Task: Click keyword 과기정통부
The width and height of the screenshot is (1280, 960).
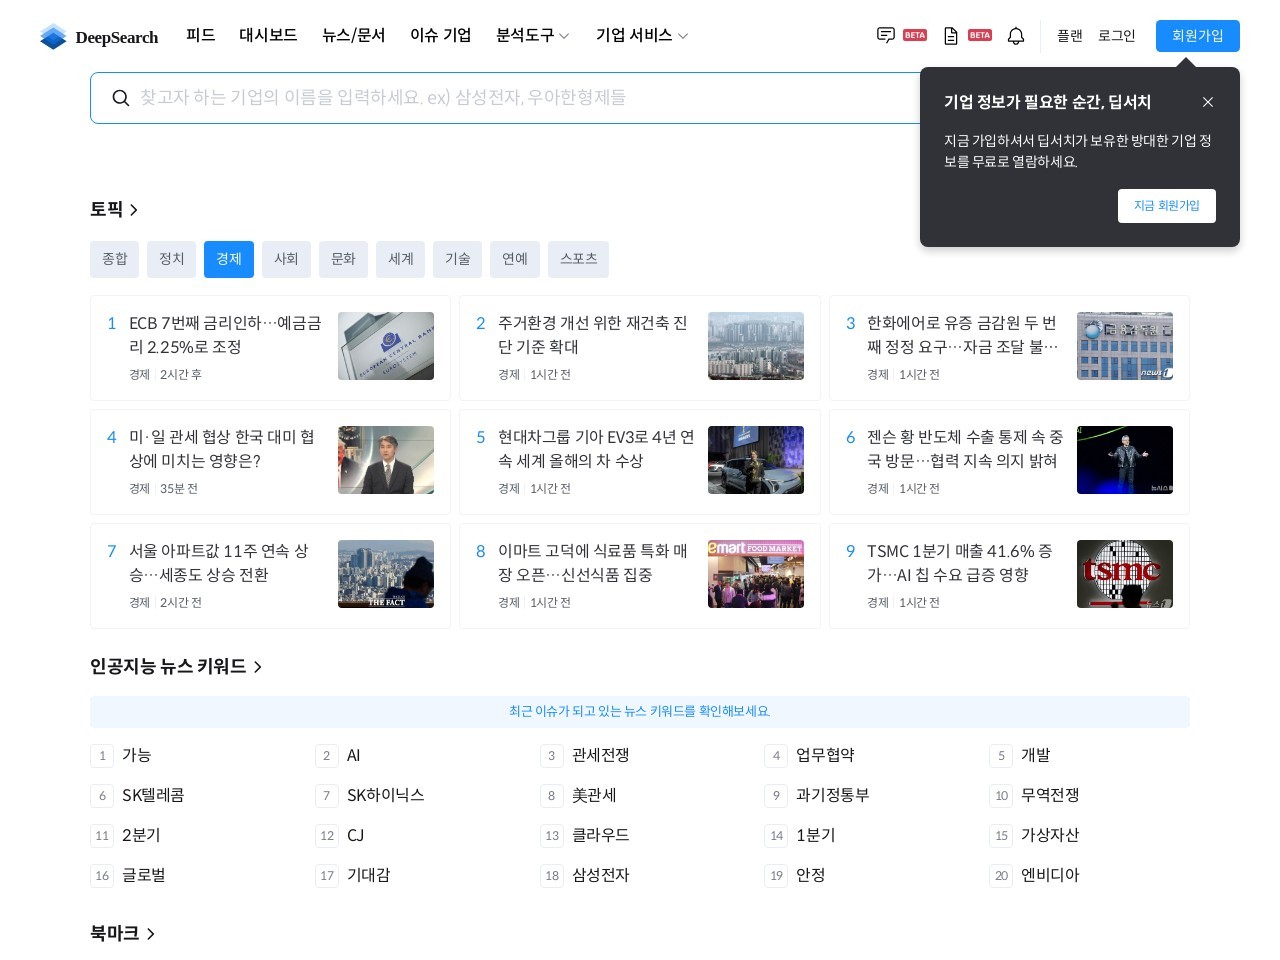Action: click(833, 796)
